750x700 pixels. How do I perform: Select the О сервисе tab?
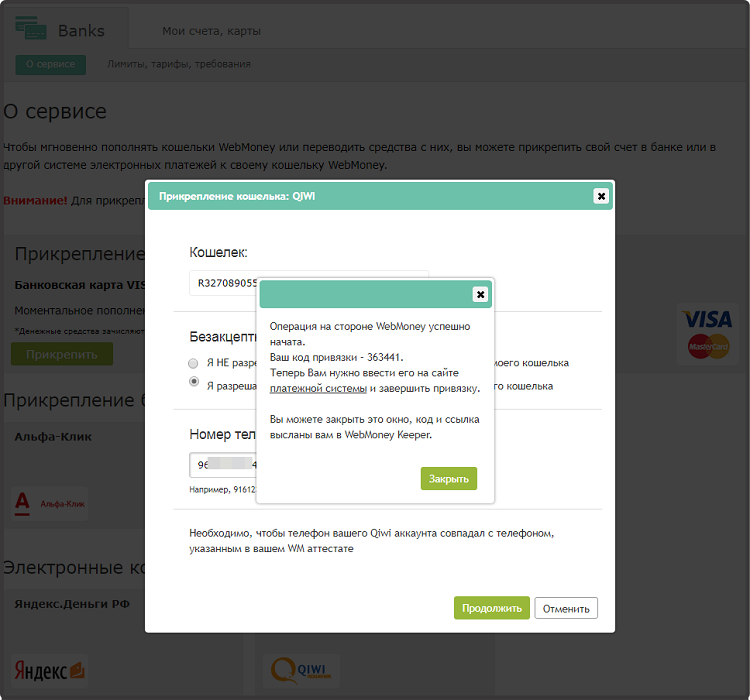tap(50, 65)
